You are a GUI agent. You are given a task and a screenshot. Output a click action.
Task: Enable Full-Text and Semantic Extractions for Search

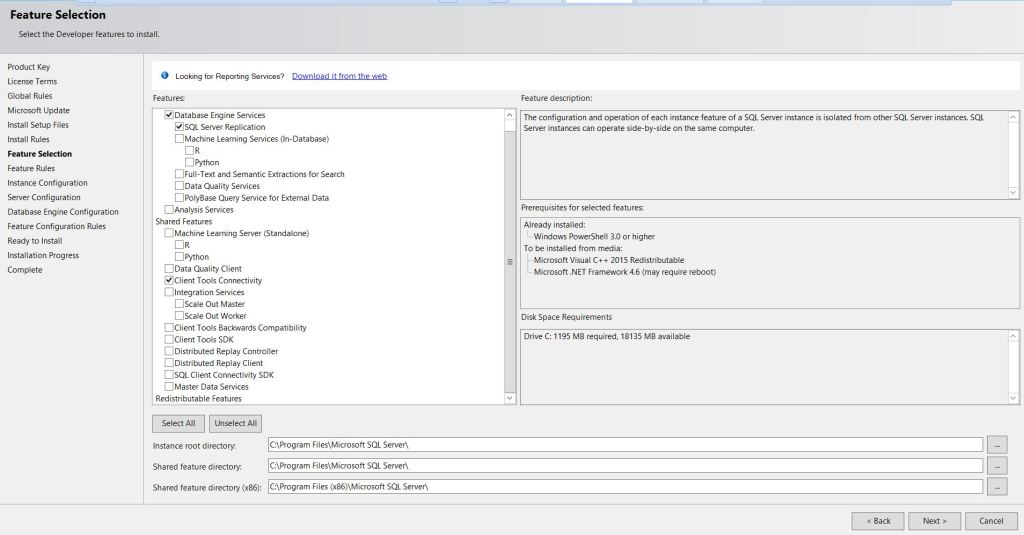click(x=179, y=174)
